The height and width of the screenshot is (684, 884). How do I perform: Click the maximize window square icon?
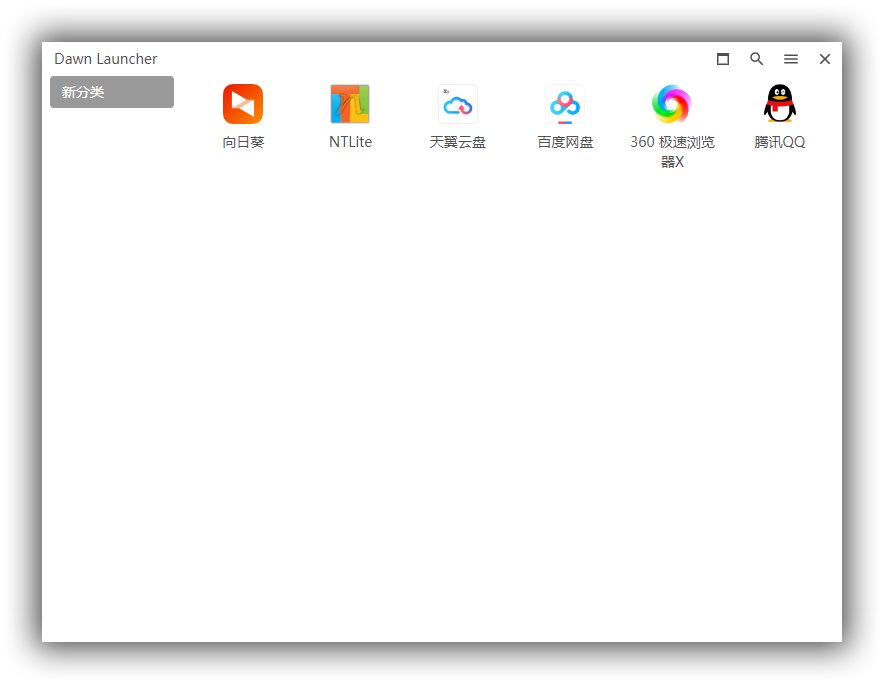click(723, 59)
